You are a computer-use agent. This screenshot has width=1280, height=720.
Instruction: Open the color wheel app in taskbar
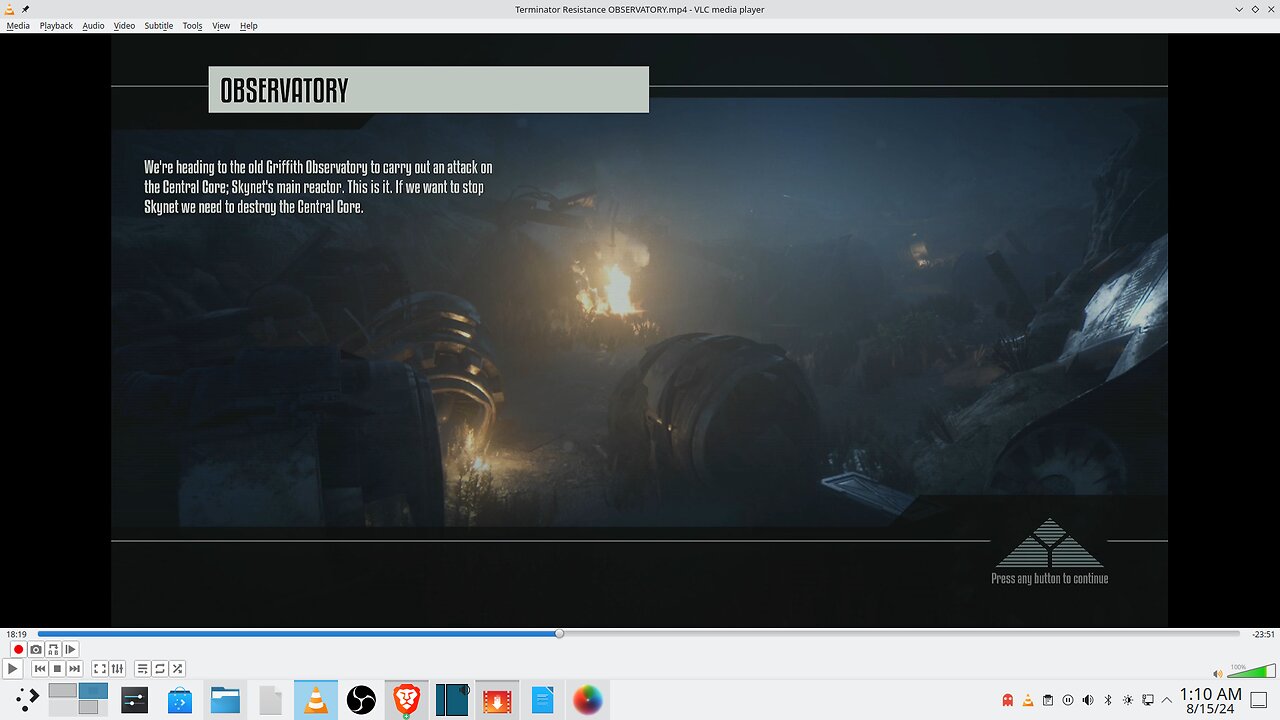pos(588,699)
